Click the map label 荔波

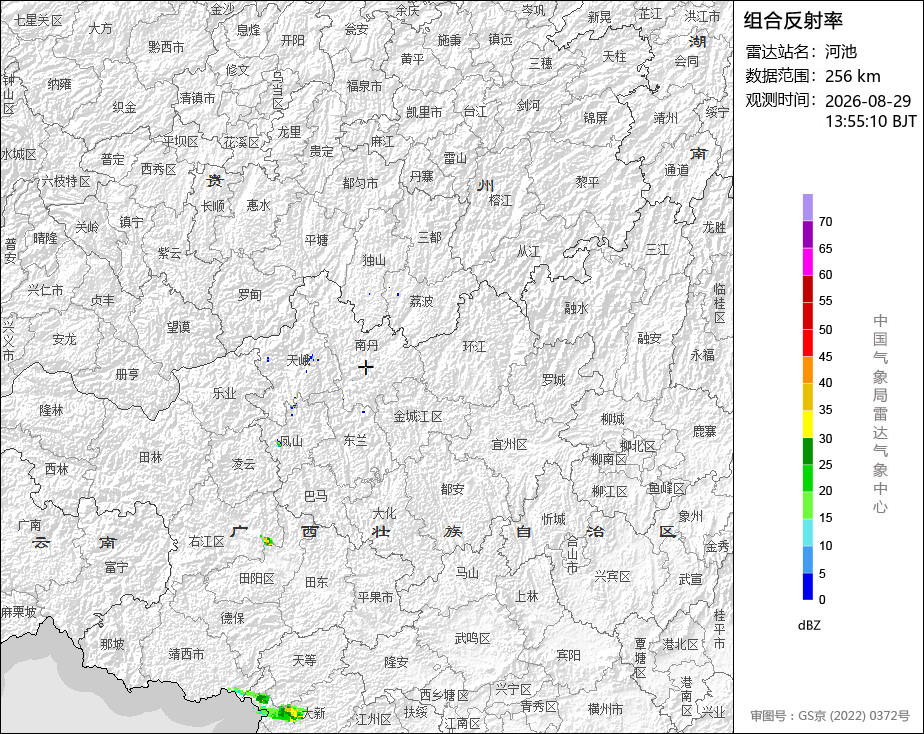coord(421,301)
